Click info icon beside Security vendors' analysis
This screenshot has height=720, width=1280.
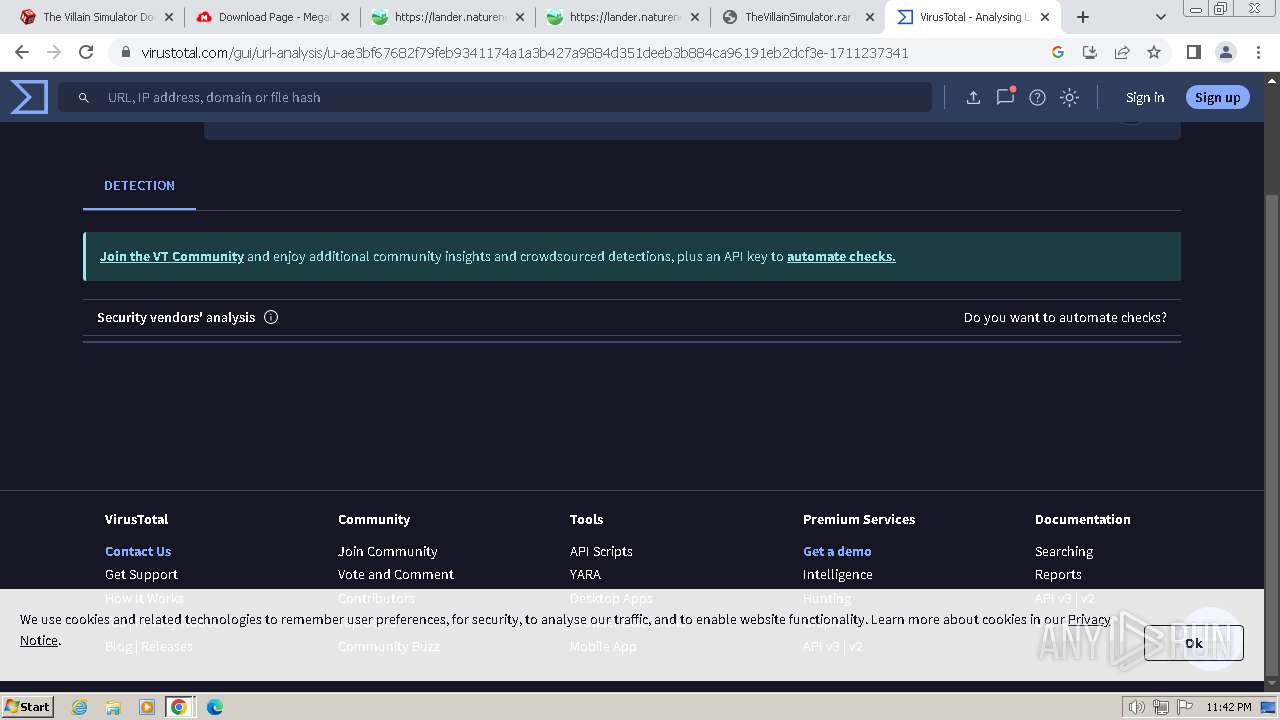coord(271,317)
